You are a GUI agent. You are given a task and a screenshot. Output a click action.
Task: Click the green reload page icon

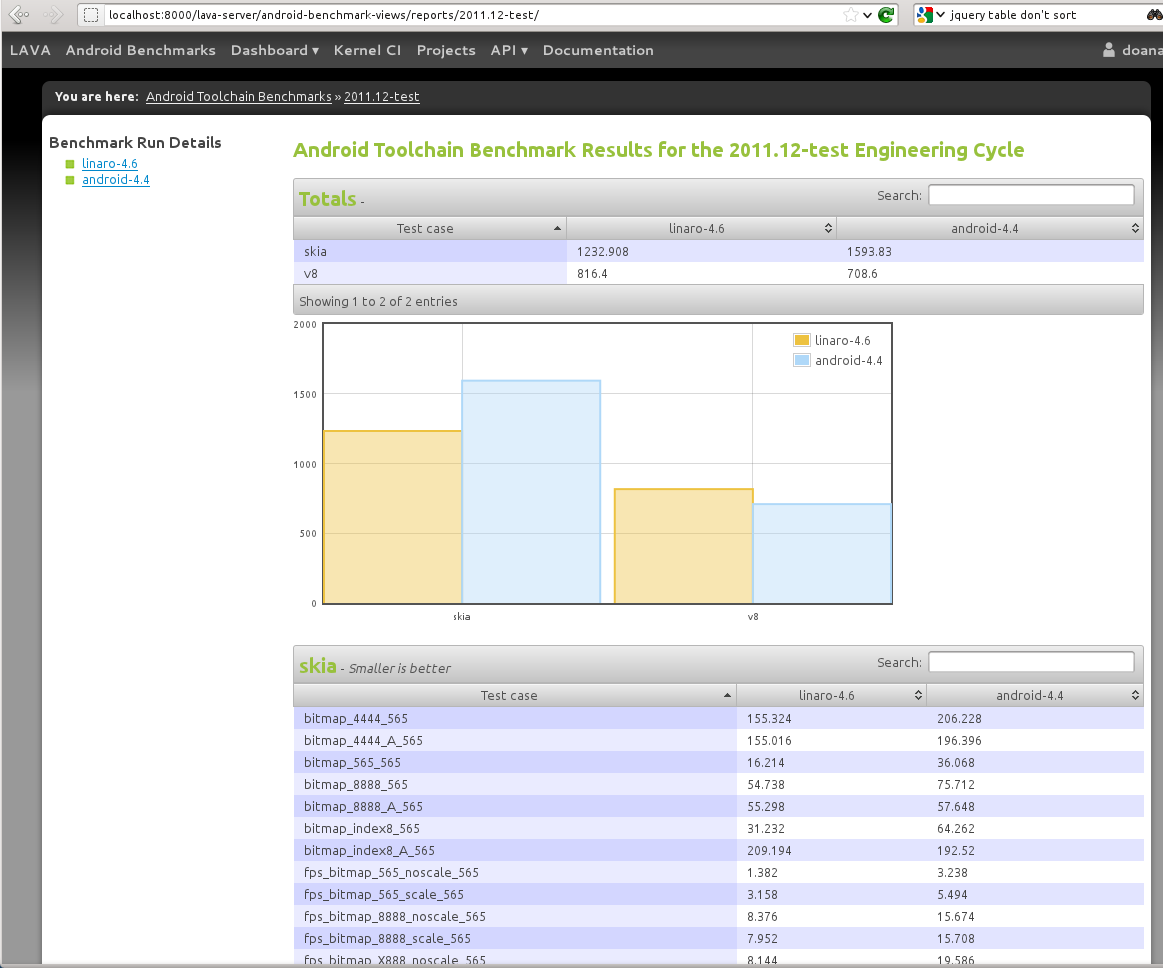pos(886,15)
